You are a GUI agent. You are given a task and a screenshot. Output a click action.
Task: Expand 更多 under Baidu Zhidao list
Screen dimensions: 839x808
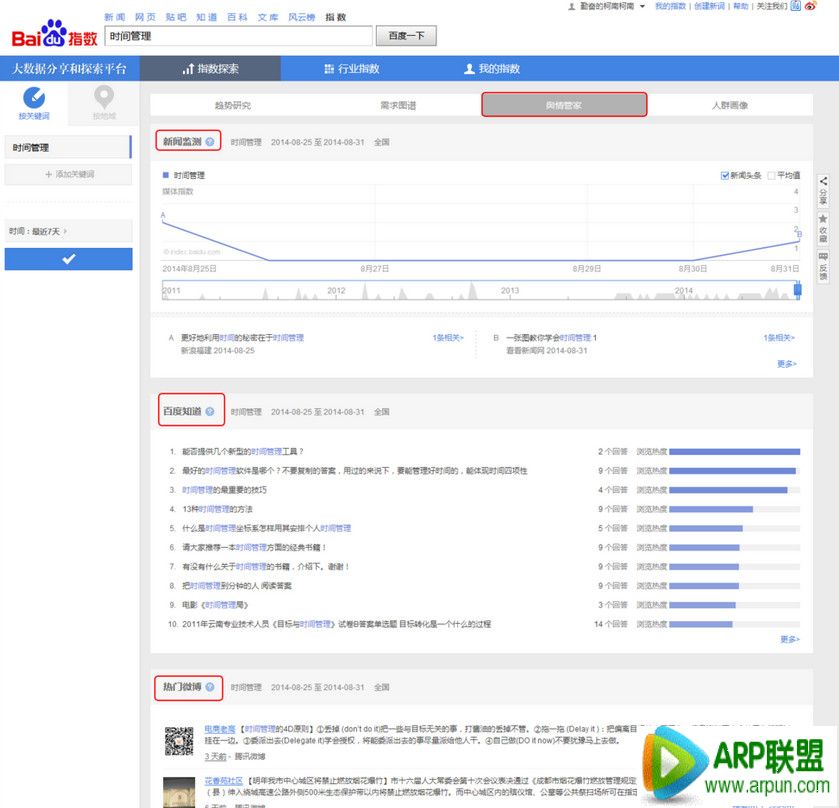788,639
